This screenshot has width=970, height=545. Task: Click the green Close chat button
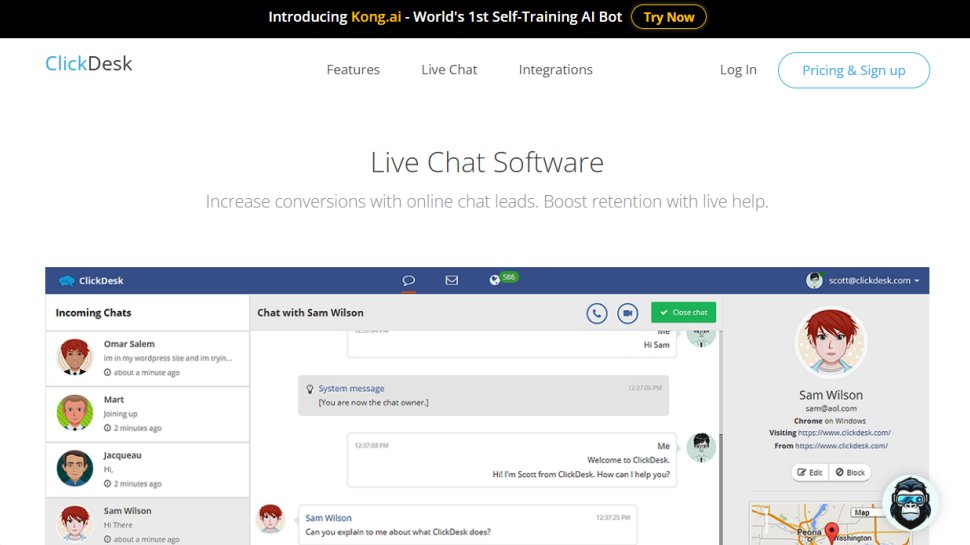[x=683, y=312]
